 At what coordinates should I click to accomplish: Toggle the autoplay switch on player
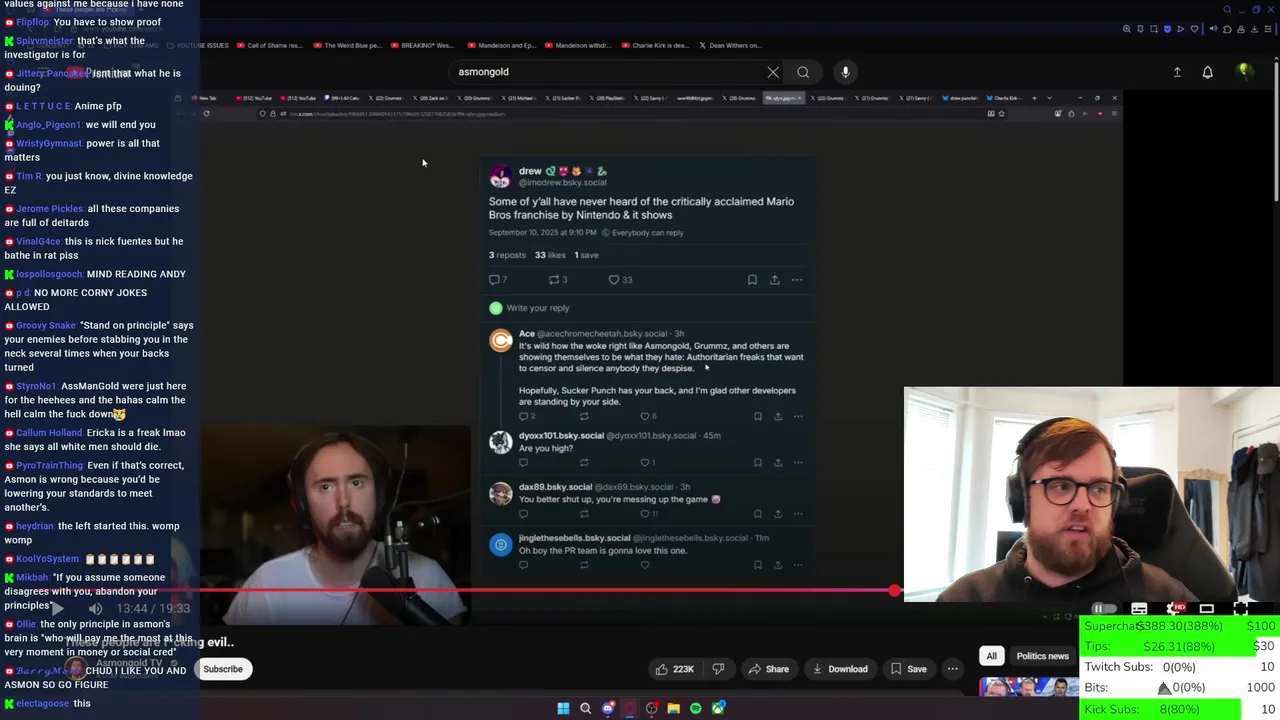pos(1102,608)
